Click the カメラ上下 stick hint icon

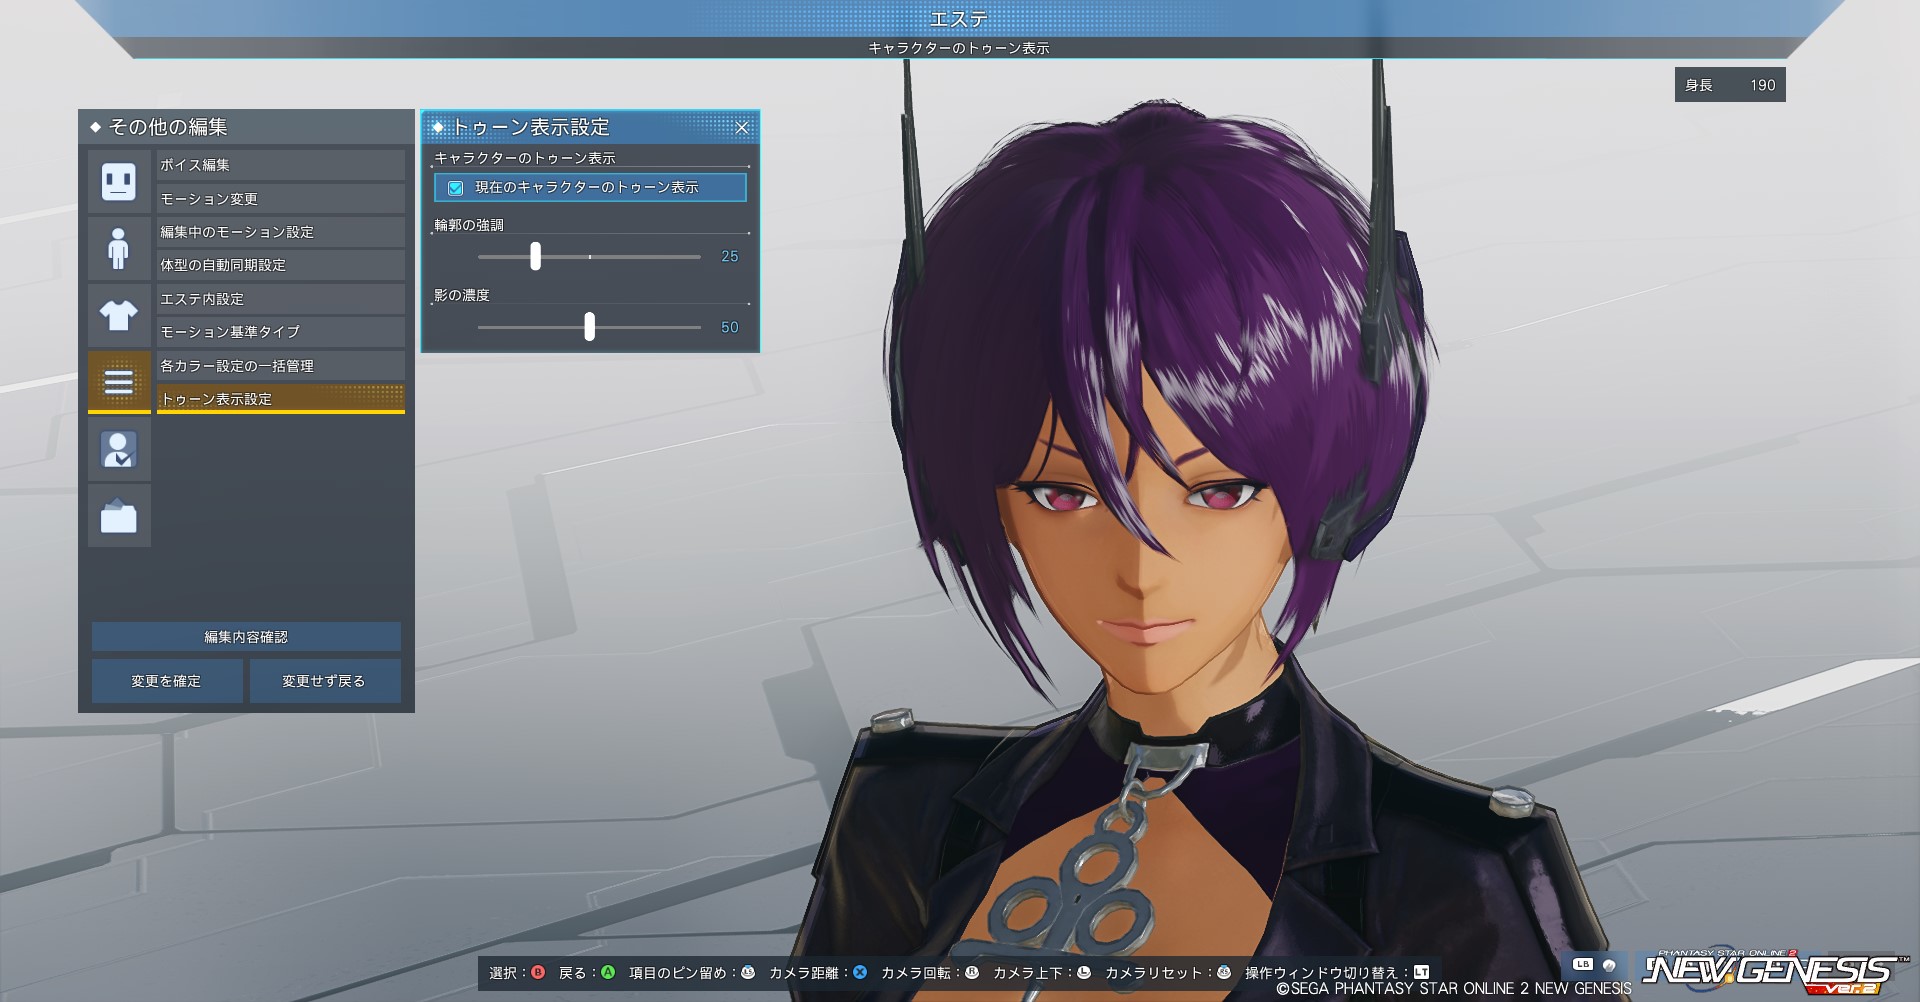coord(1084,972)
